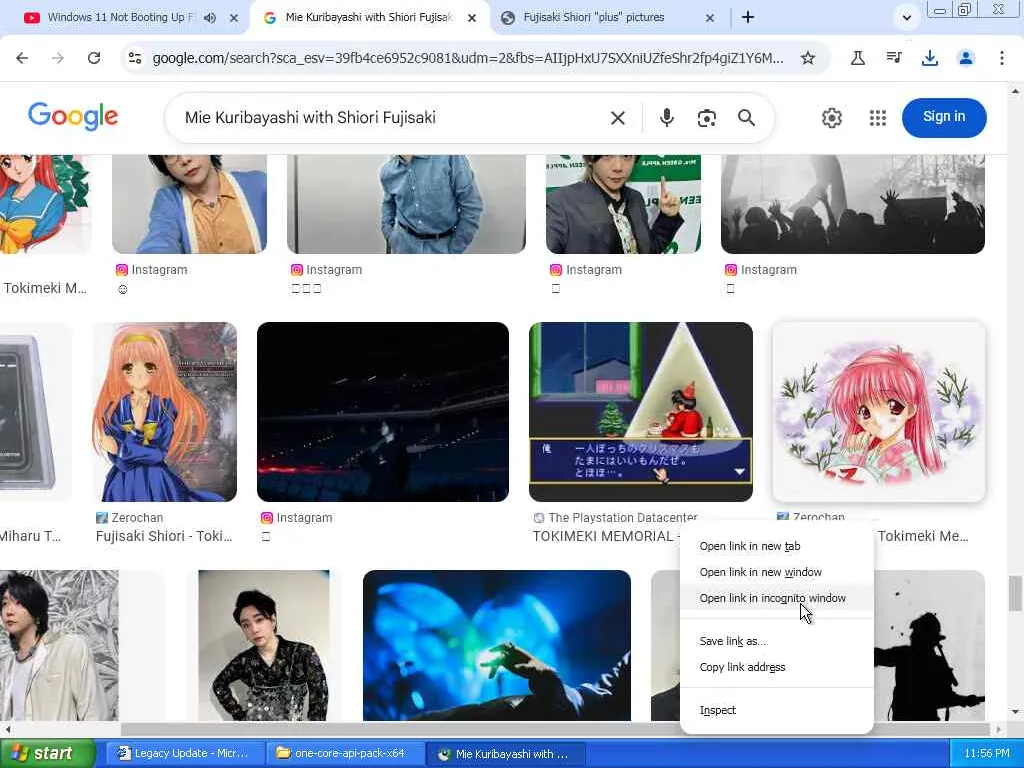The image size is (1024, 768).
Task: Go back to the previous page
Action: [22, 58]
